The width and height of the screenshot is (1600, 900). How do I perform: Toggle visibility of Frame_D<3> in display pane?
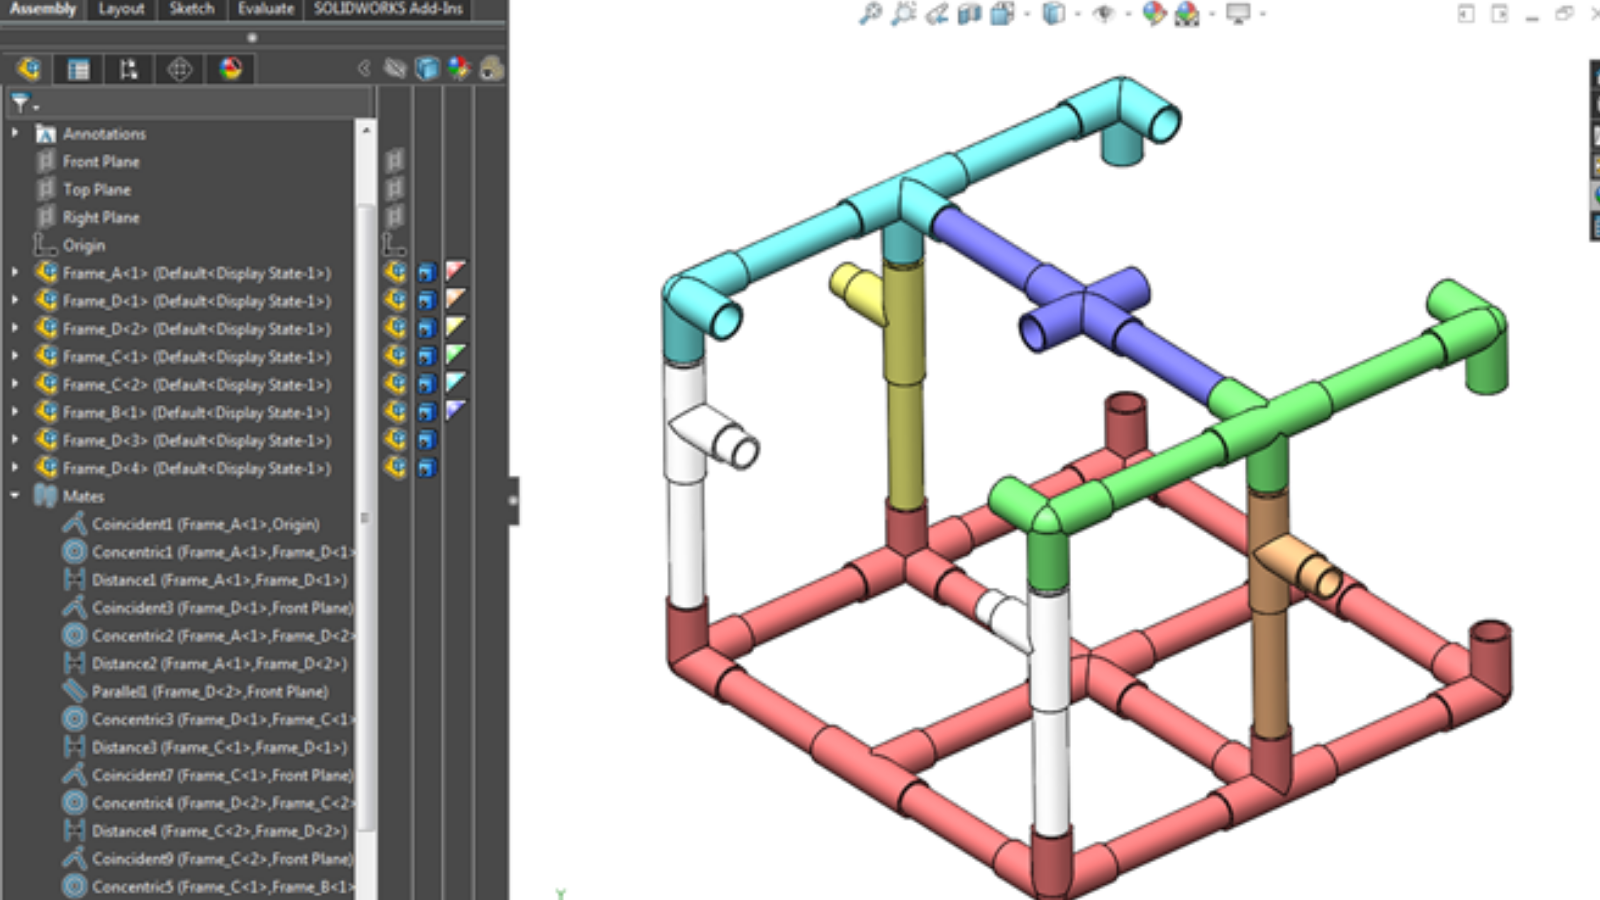(396, 439)
